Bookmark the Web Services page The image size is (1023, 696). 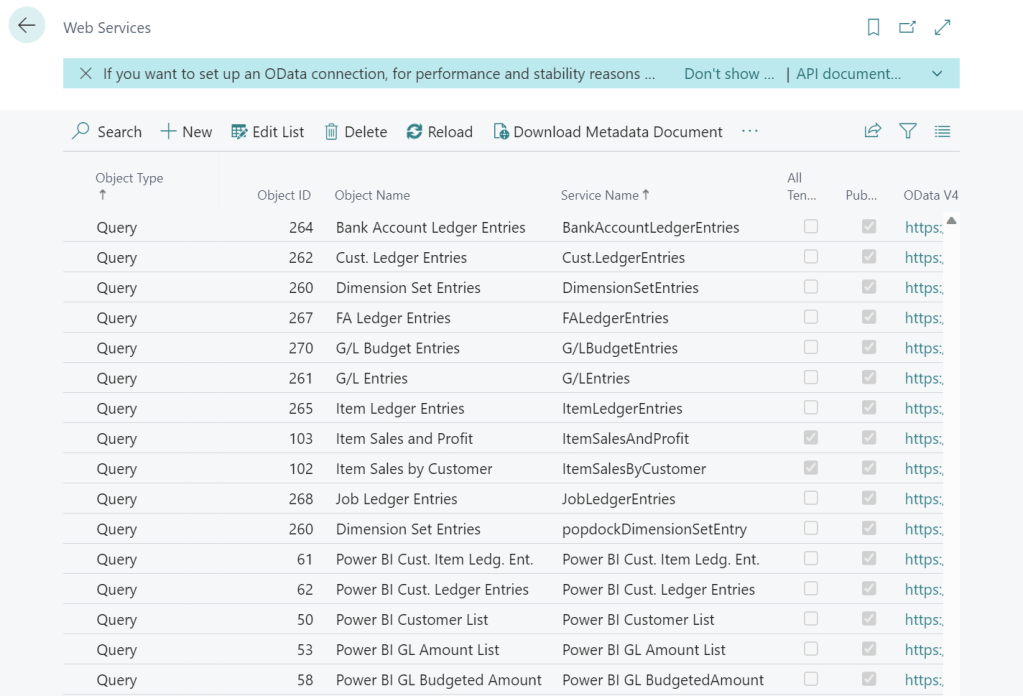click(x=873, y=27)
